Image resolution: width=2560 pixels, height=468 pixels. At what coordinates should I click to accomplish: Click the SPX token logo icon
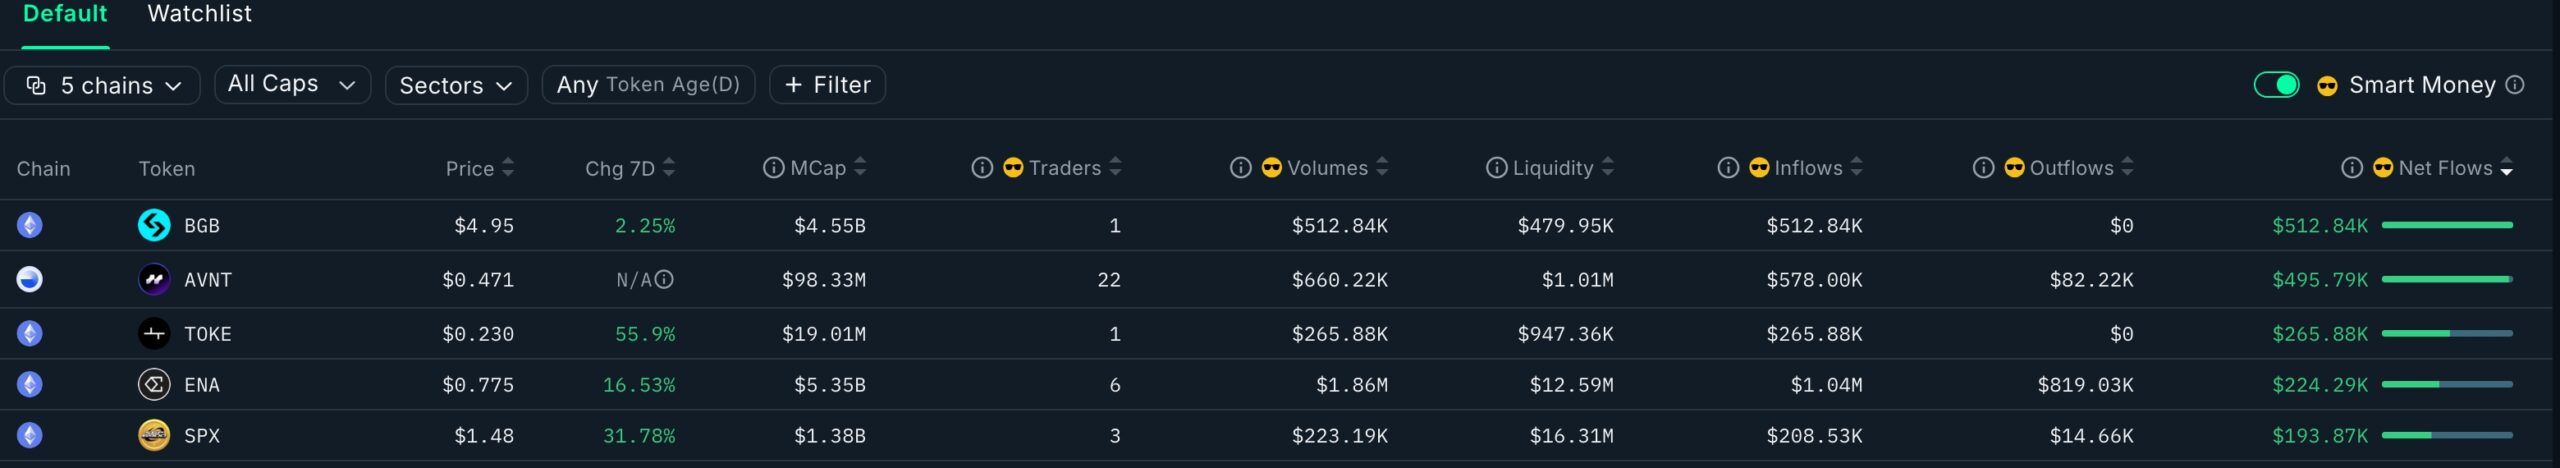click(x=154, y=435)
